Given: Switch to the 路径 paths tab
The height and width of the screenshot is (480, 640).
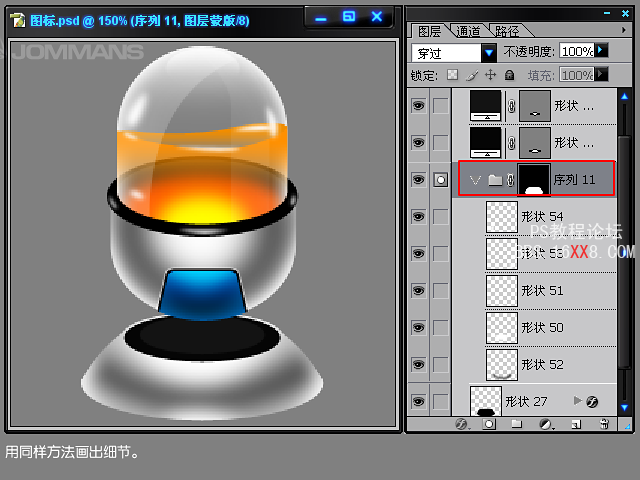Looking at the screenshot, I should tap(507, 31).
